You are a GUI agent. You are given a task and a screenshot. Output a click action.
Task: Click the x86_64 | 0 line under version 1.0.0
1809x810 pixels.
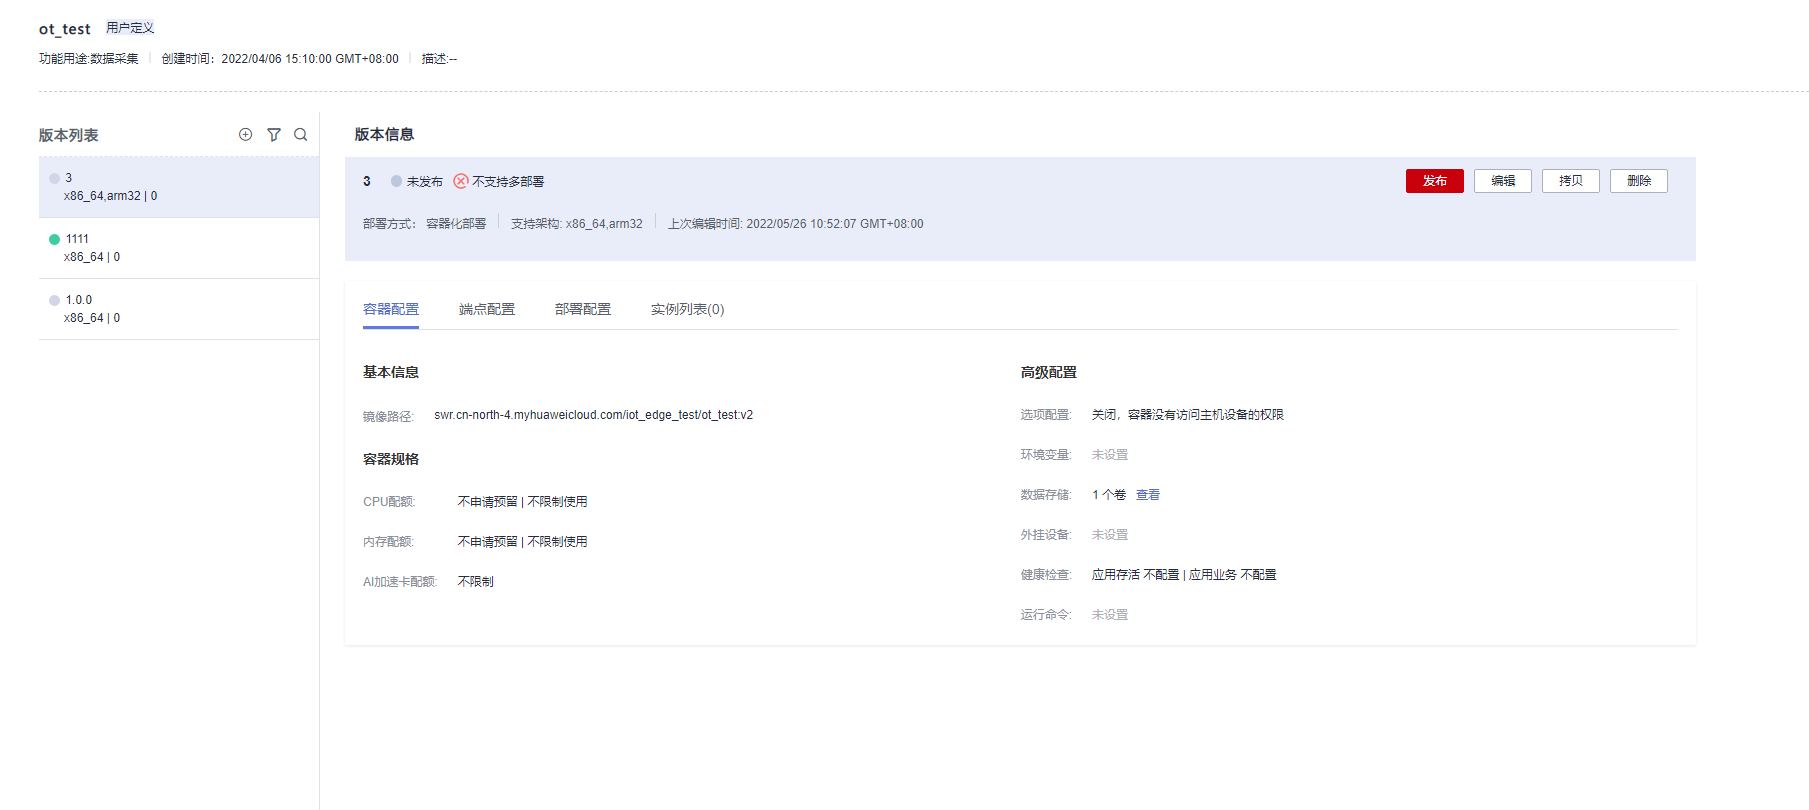[92, 318]
